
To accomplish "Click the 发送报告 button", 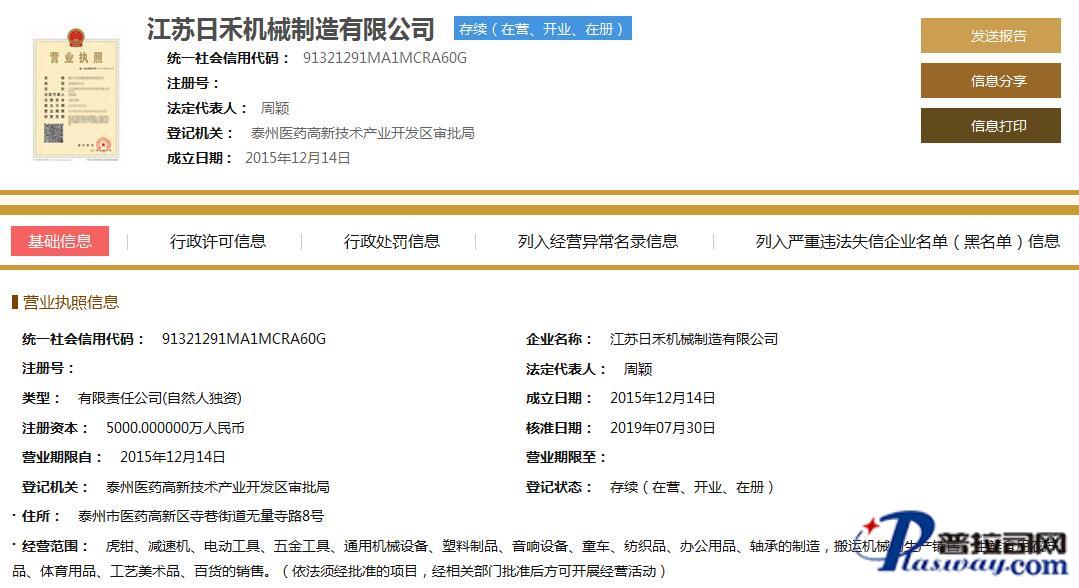I will coord(990,36).
